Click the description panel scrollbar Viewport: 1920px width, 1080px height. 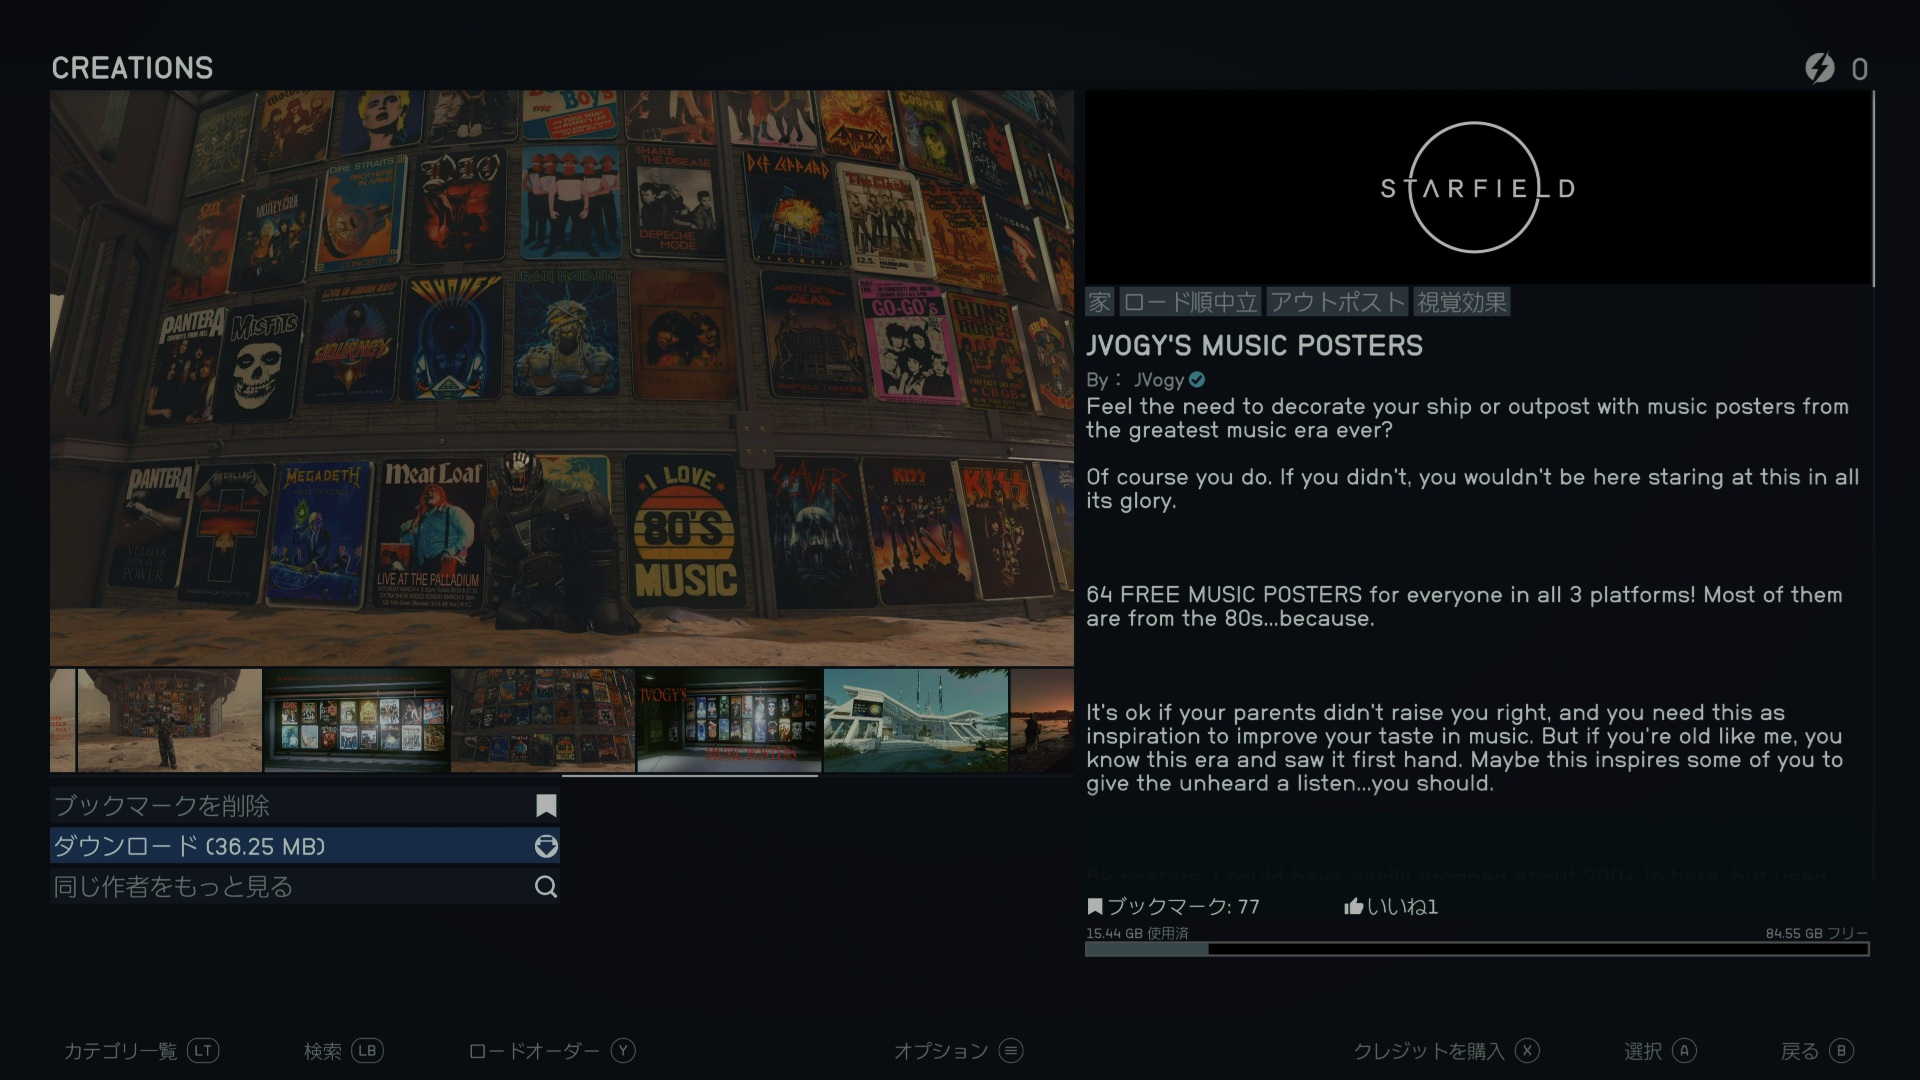1873,190
